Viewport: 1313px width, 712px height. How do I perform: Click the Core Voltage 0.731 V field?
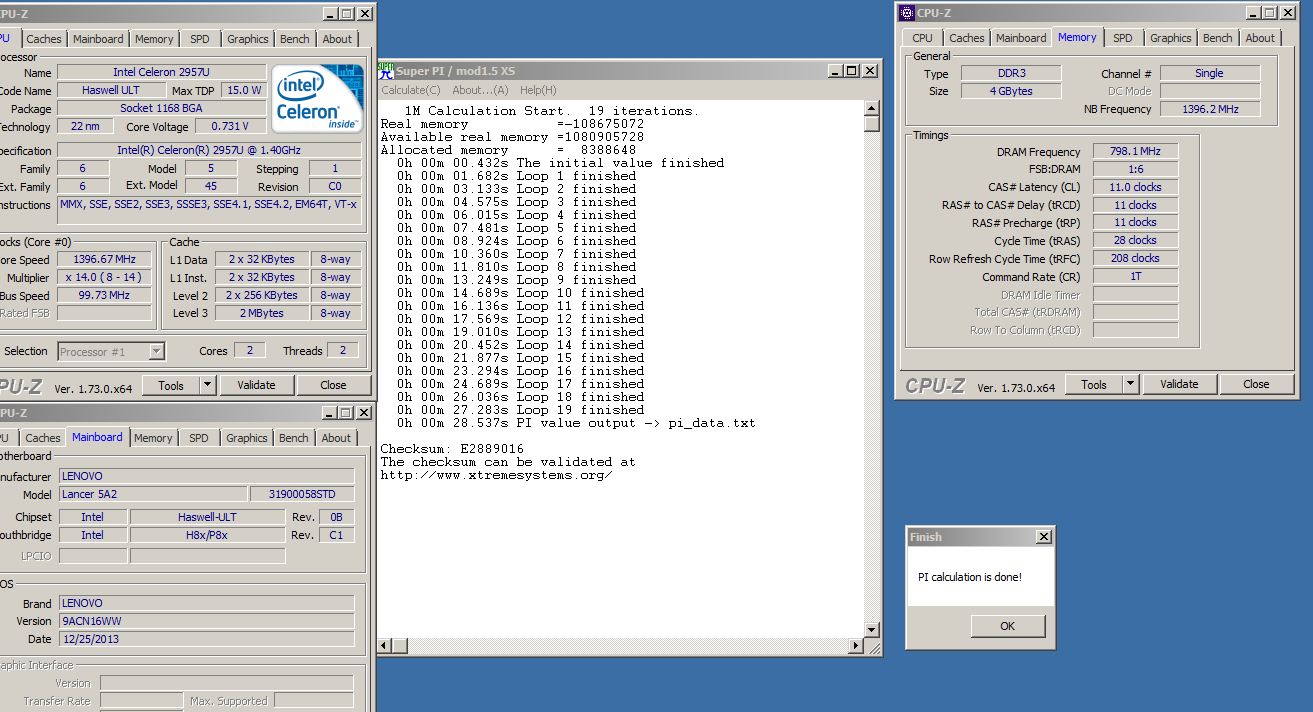tap(231, 127)
